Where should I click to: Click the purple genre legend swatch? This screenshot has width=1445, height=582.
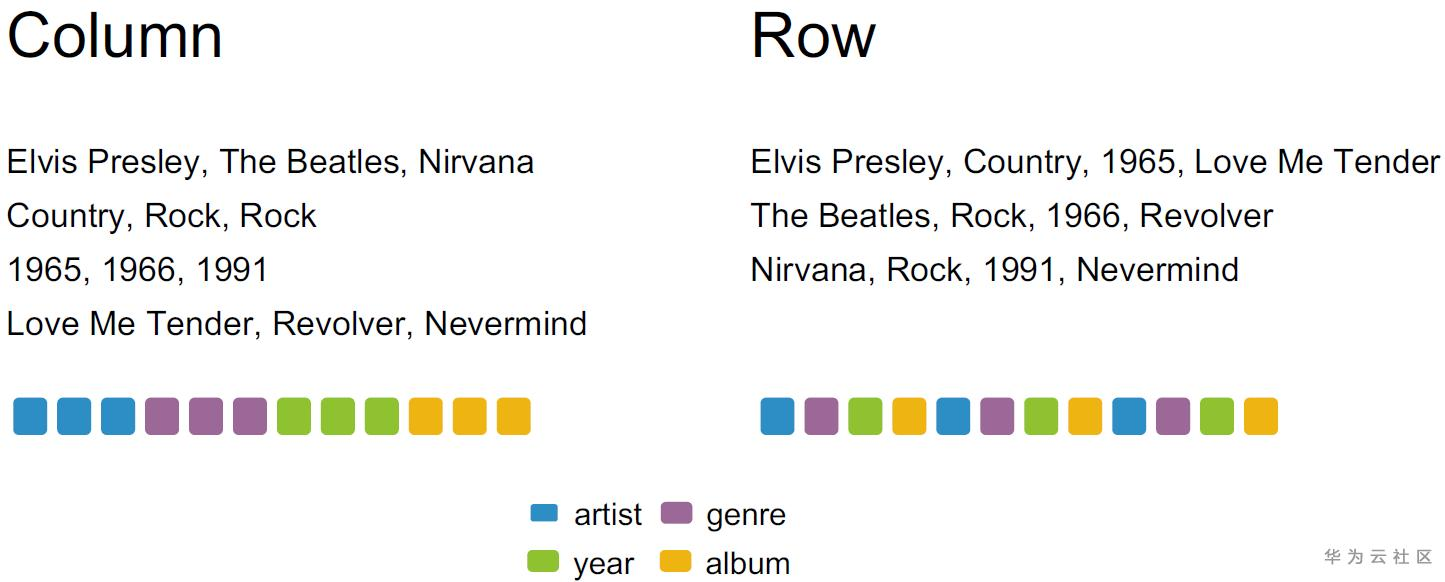677,514
